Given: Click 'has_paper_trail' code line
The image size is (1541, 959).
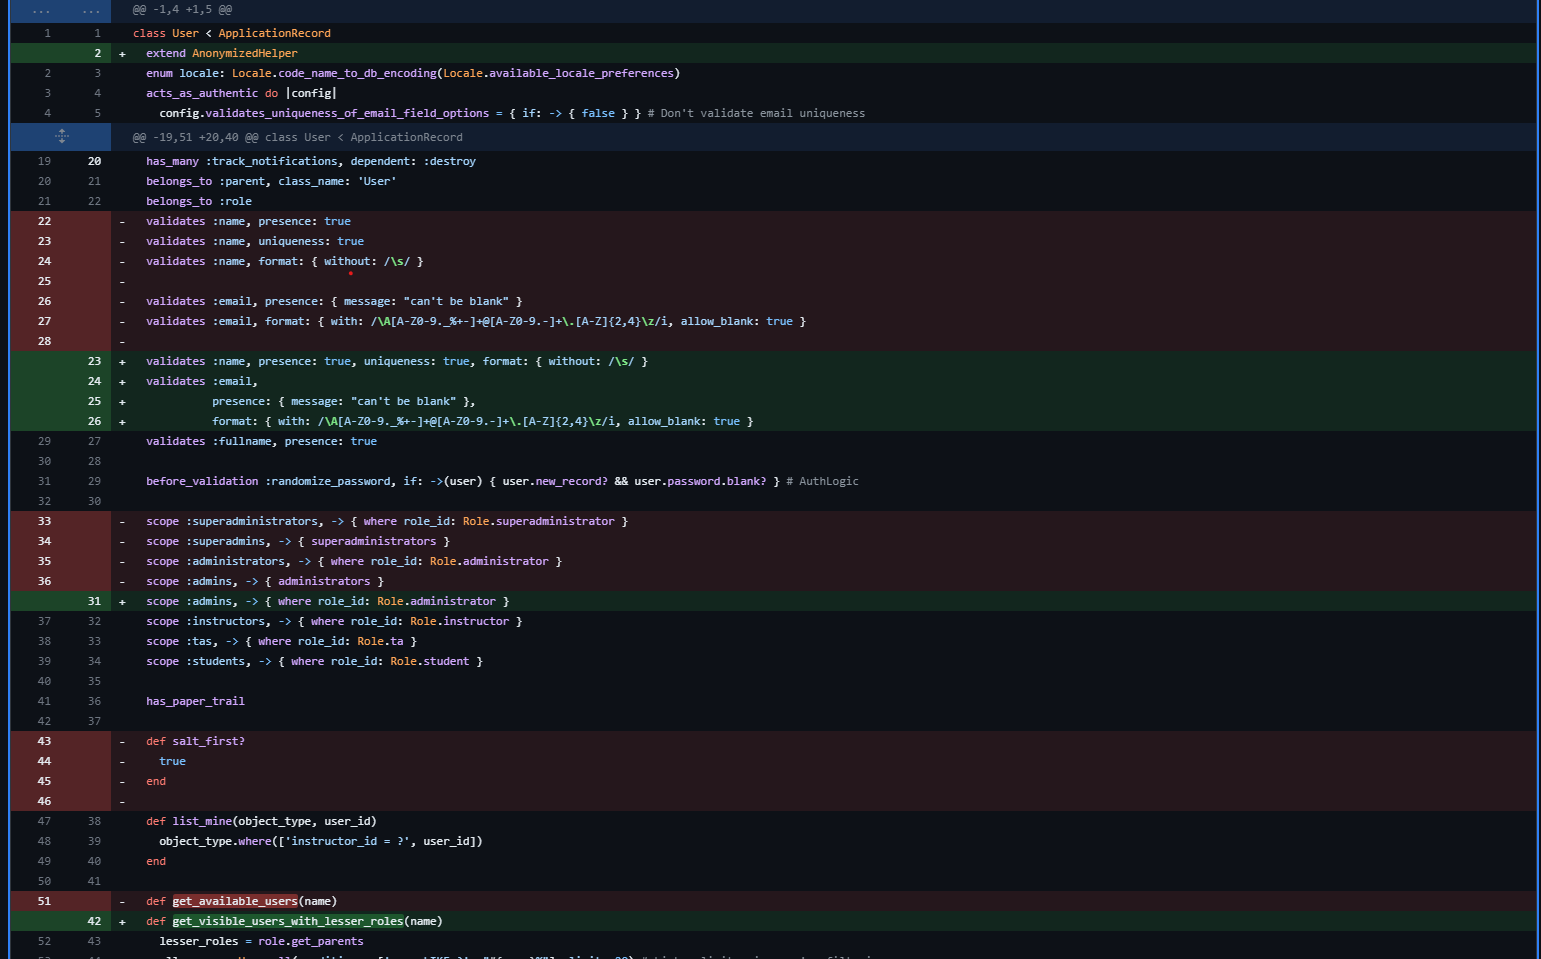Looking at the screenshot, I should pyautogui.click(x=195, y=701).
